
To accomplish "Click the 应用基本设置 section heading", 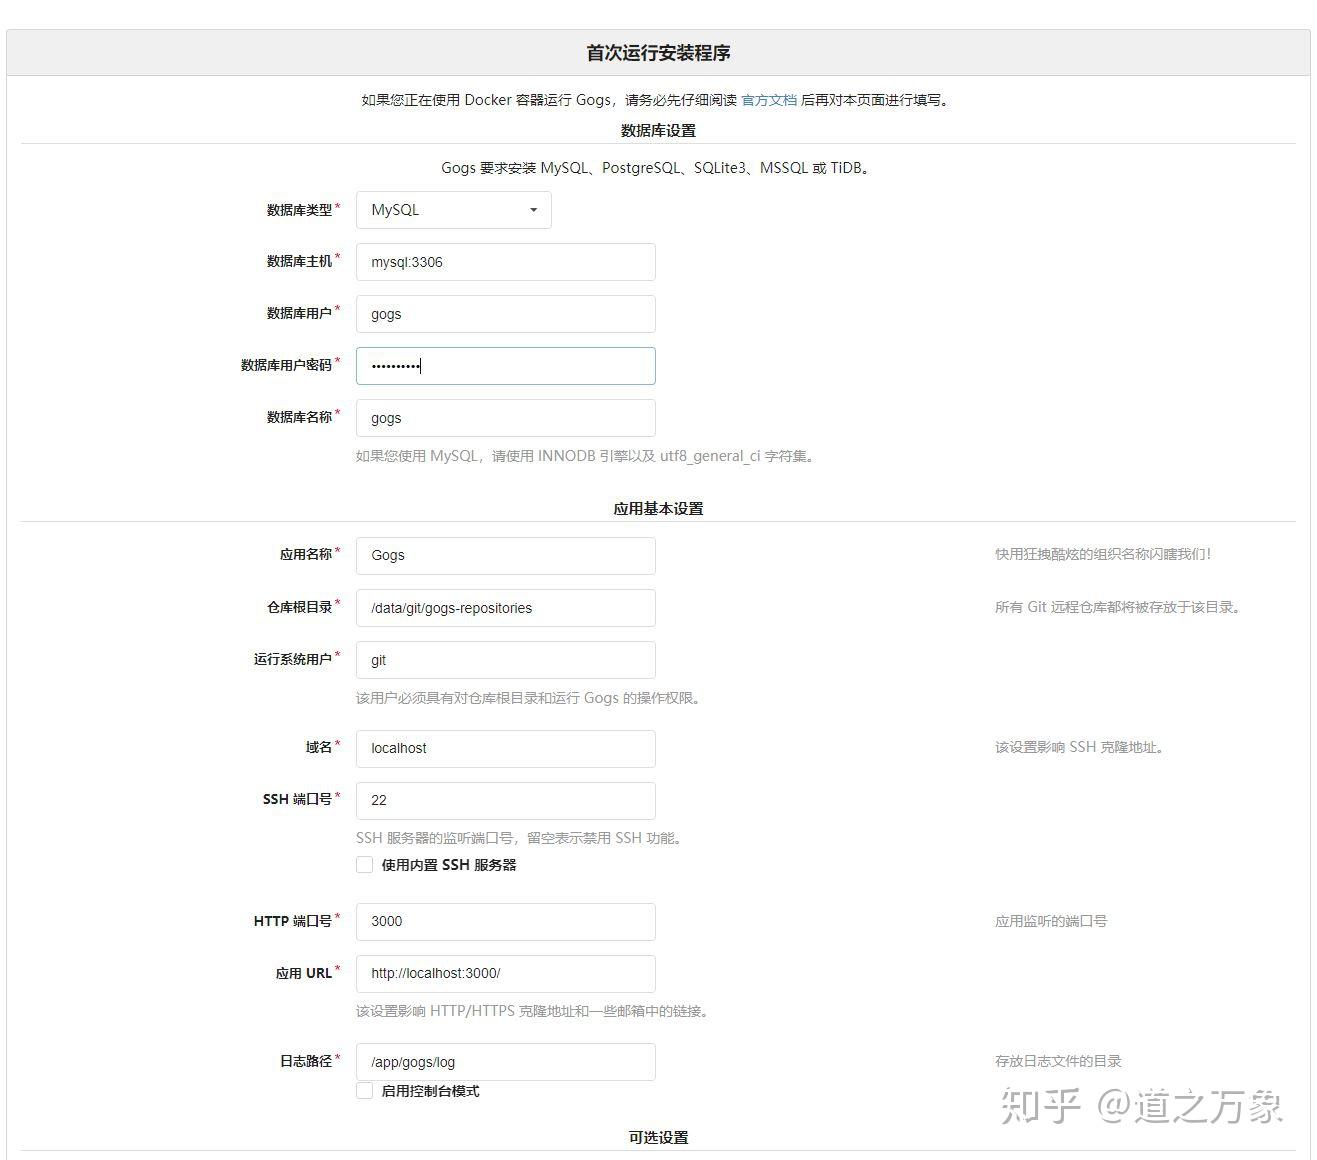I will tap(658, 508).
